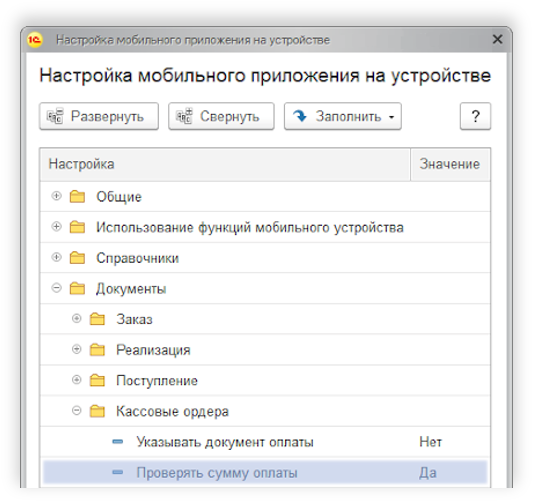Select the Кассовые ордера row label
Screen dimensions: 533x502
click(172, 411)
